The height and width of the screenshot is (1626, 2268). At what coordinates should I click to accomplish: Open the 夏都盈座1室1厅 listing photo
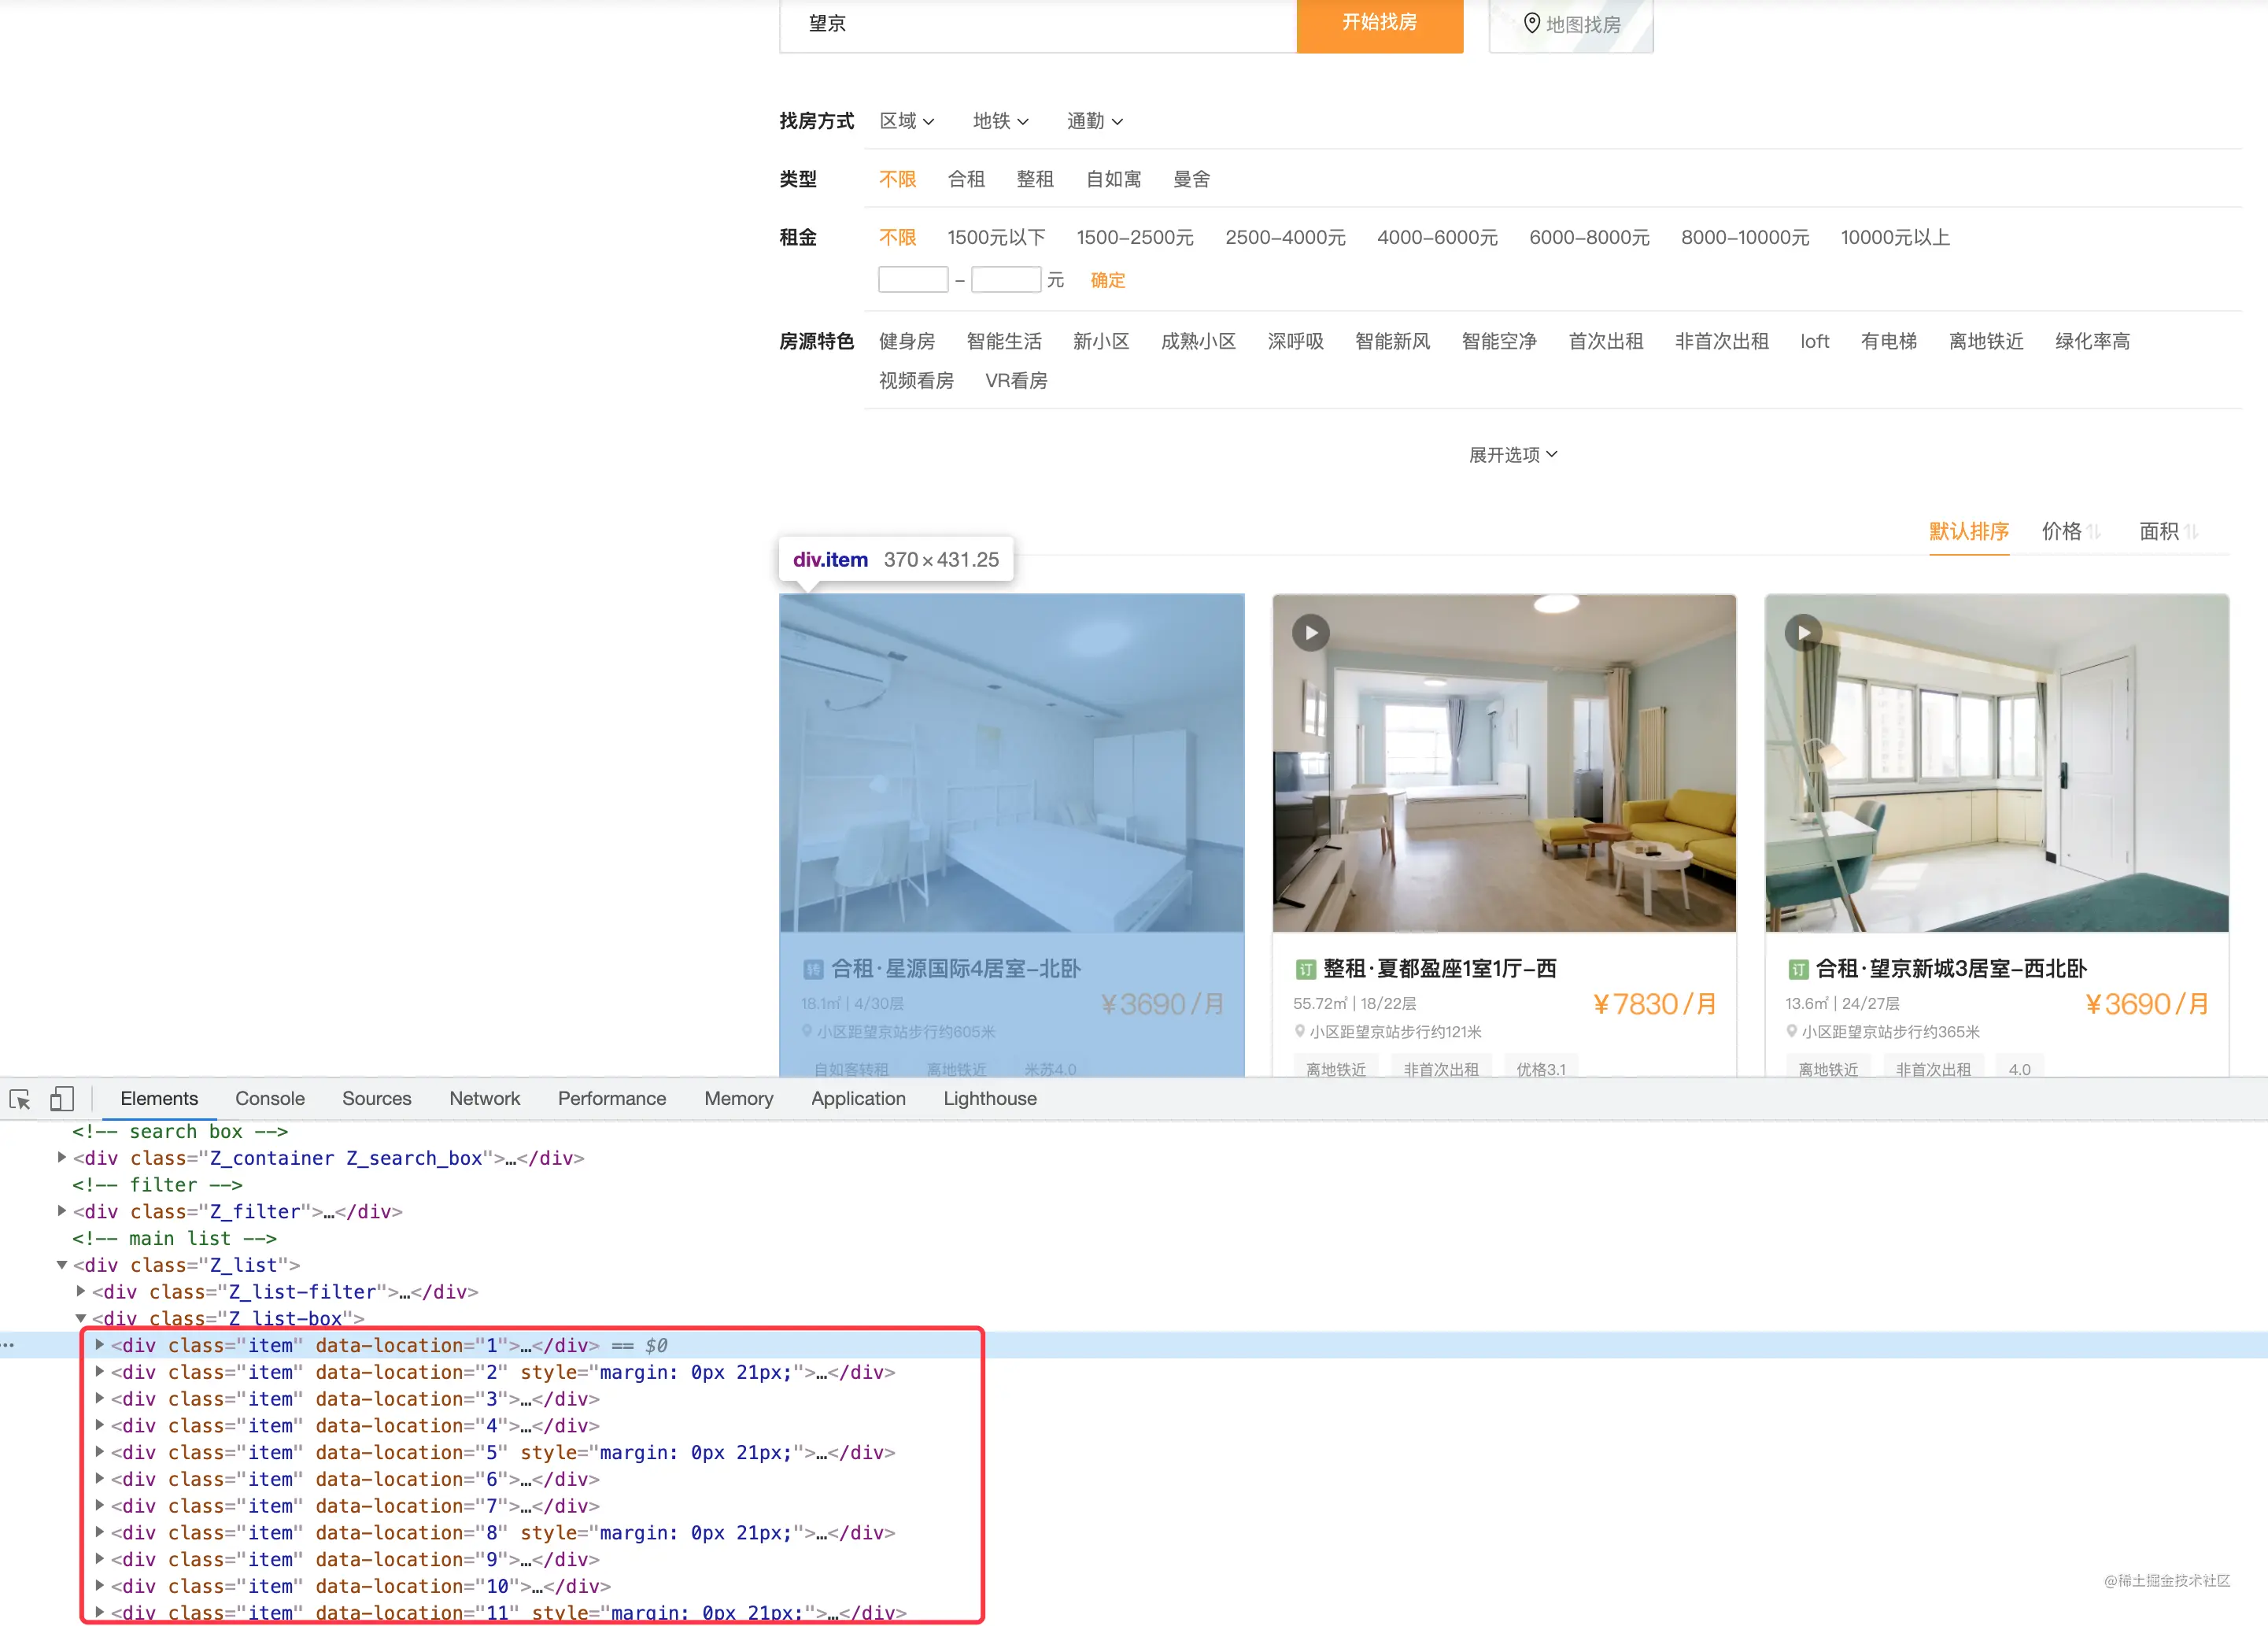(1504, 763)
